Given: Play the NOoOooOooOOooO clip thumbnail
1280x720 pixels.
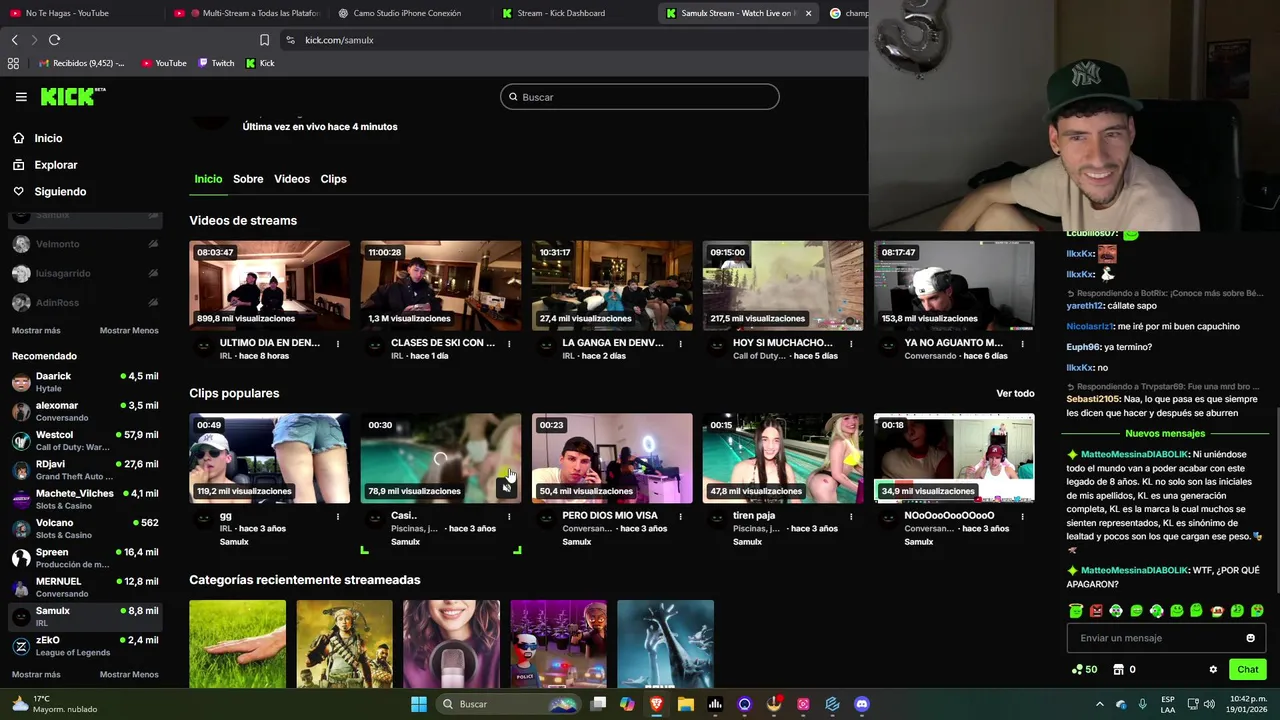Looking at the screenshot, I should [954, 458].
